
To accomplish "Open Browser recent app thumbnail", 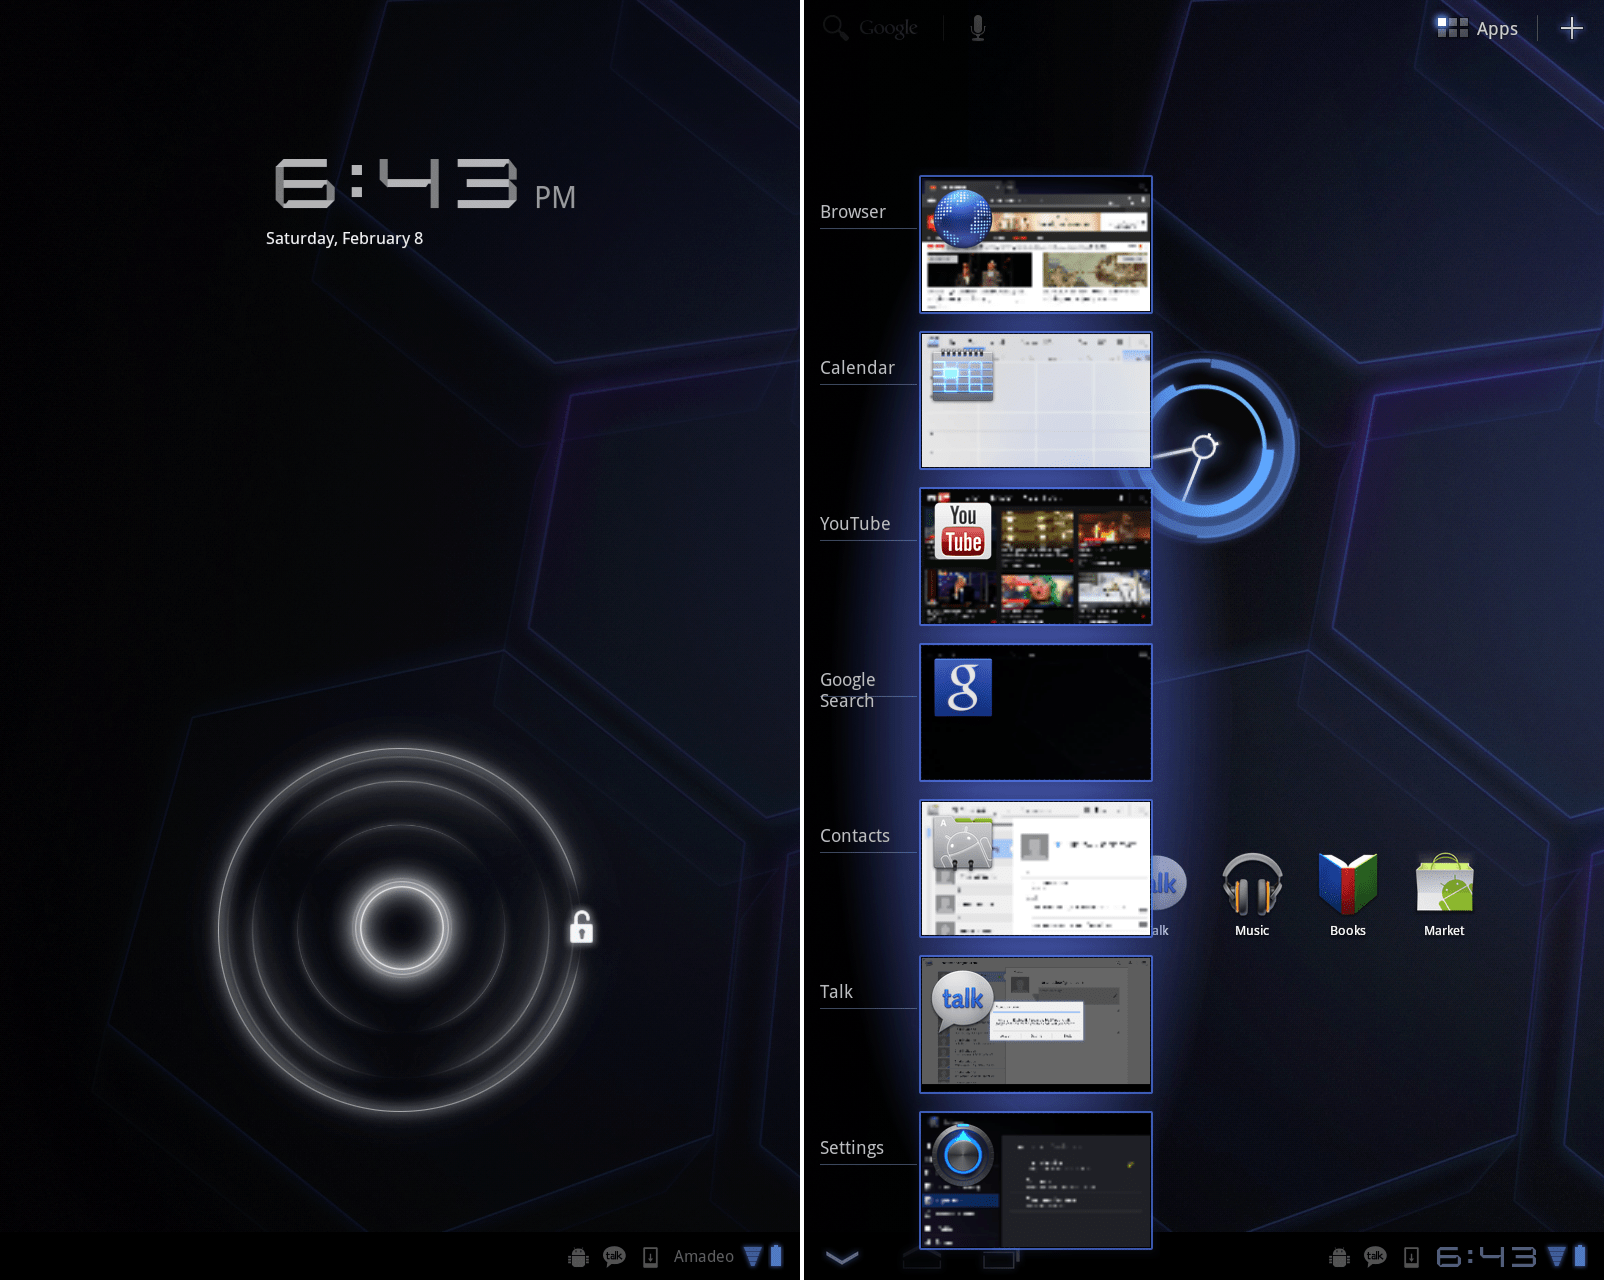I will click(1035, 244).
